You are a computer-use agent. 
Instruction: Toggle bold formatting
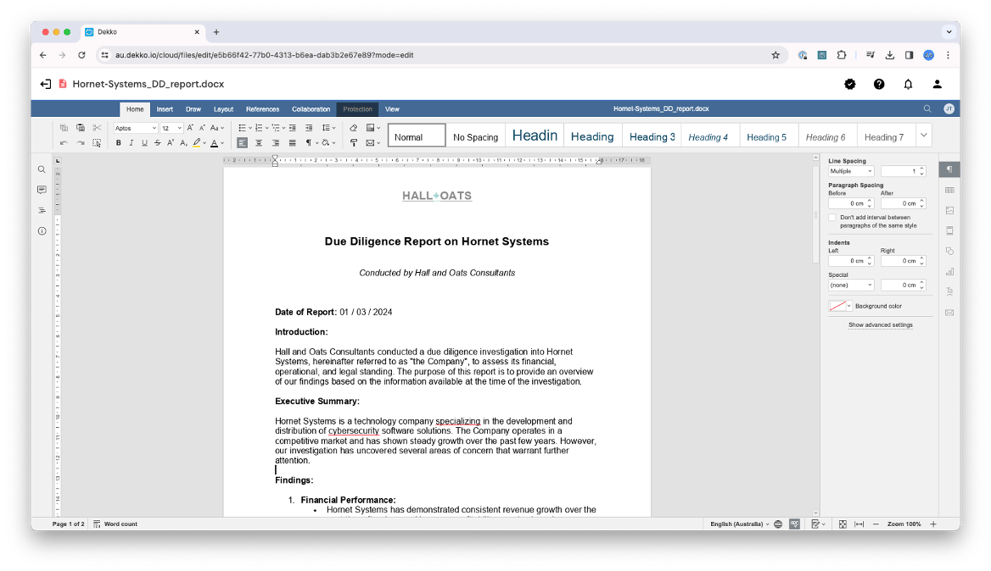[118, 143]
